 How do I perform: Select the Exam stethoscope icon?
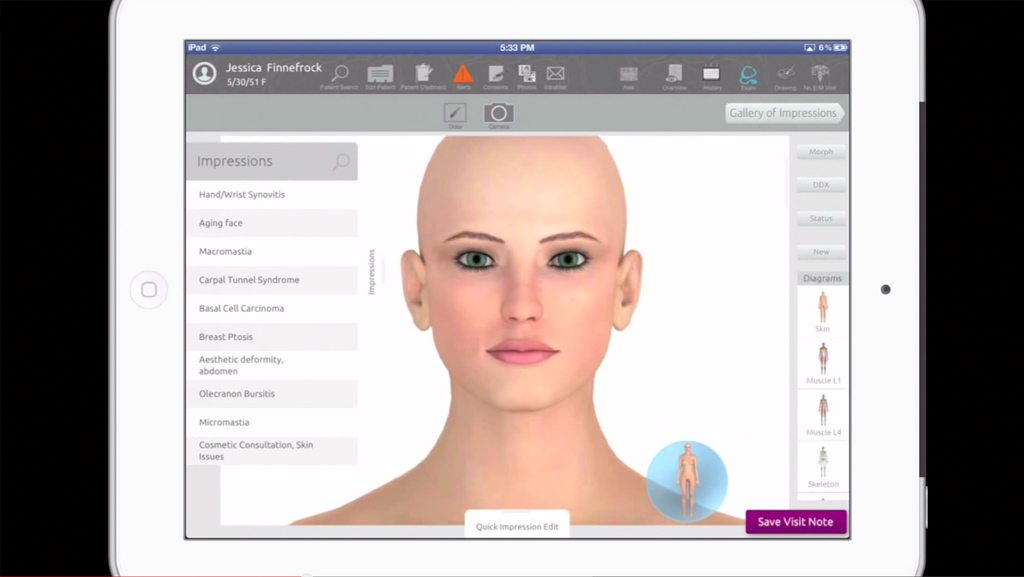748,74
